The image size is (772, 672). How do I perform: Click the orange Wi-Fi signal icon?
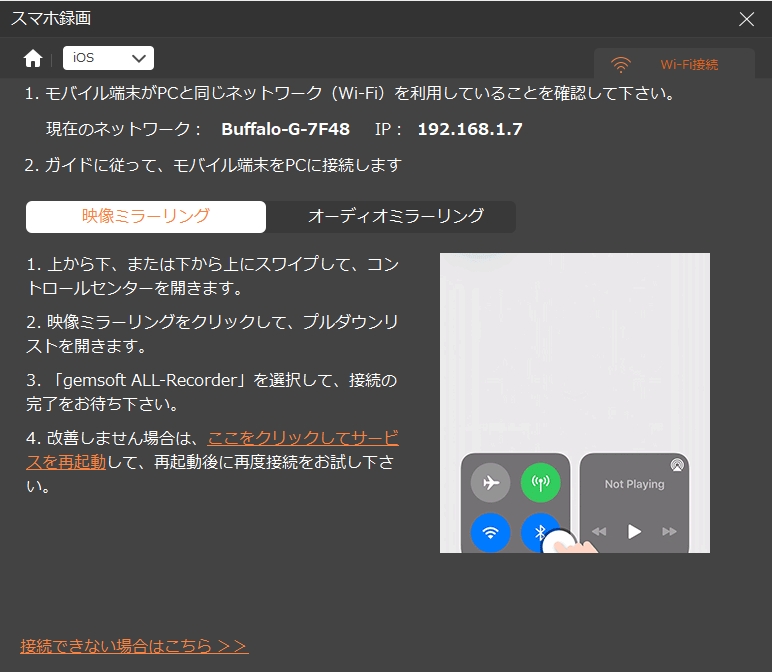pos(621,65)
